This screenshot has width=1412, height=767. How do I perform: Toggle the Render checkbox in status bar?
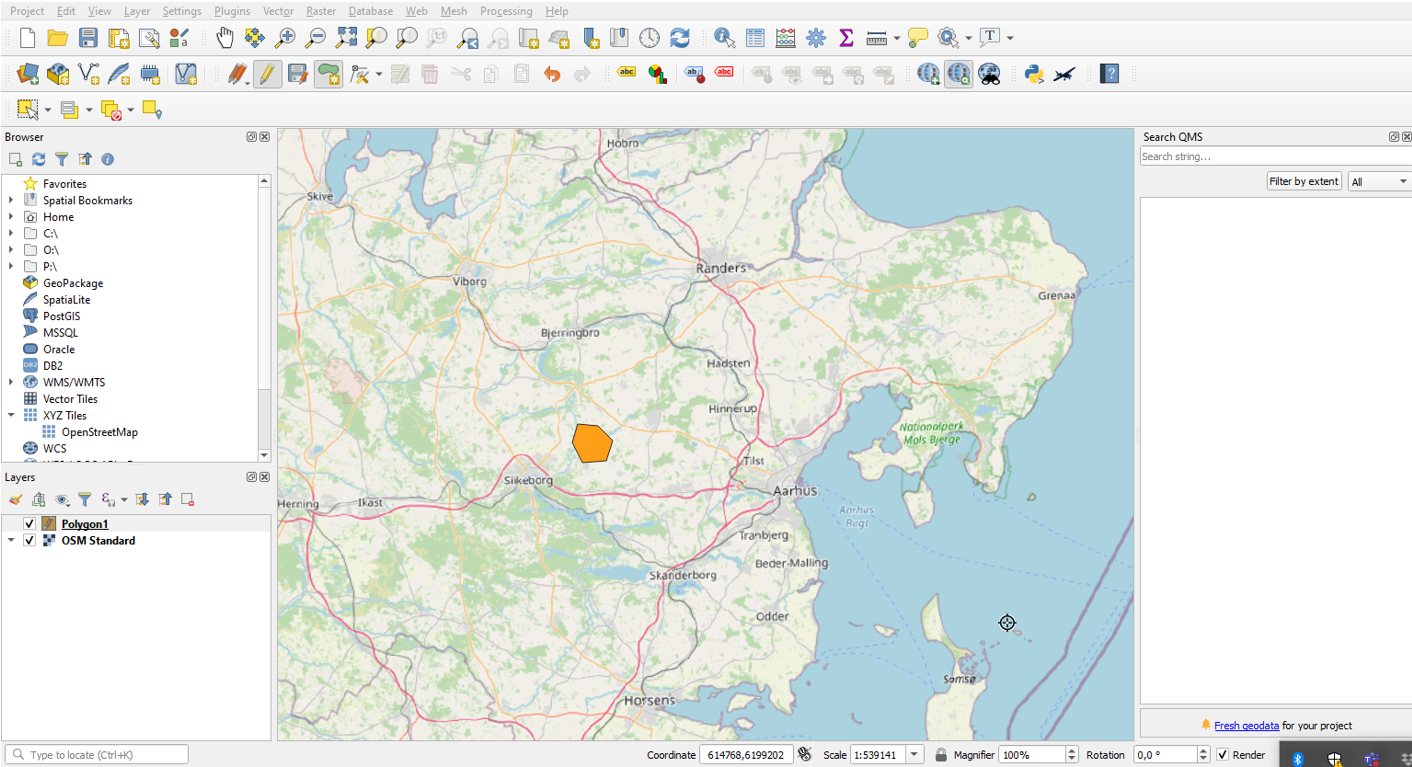[1222, 755]
